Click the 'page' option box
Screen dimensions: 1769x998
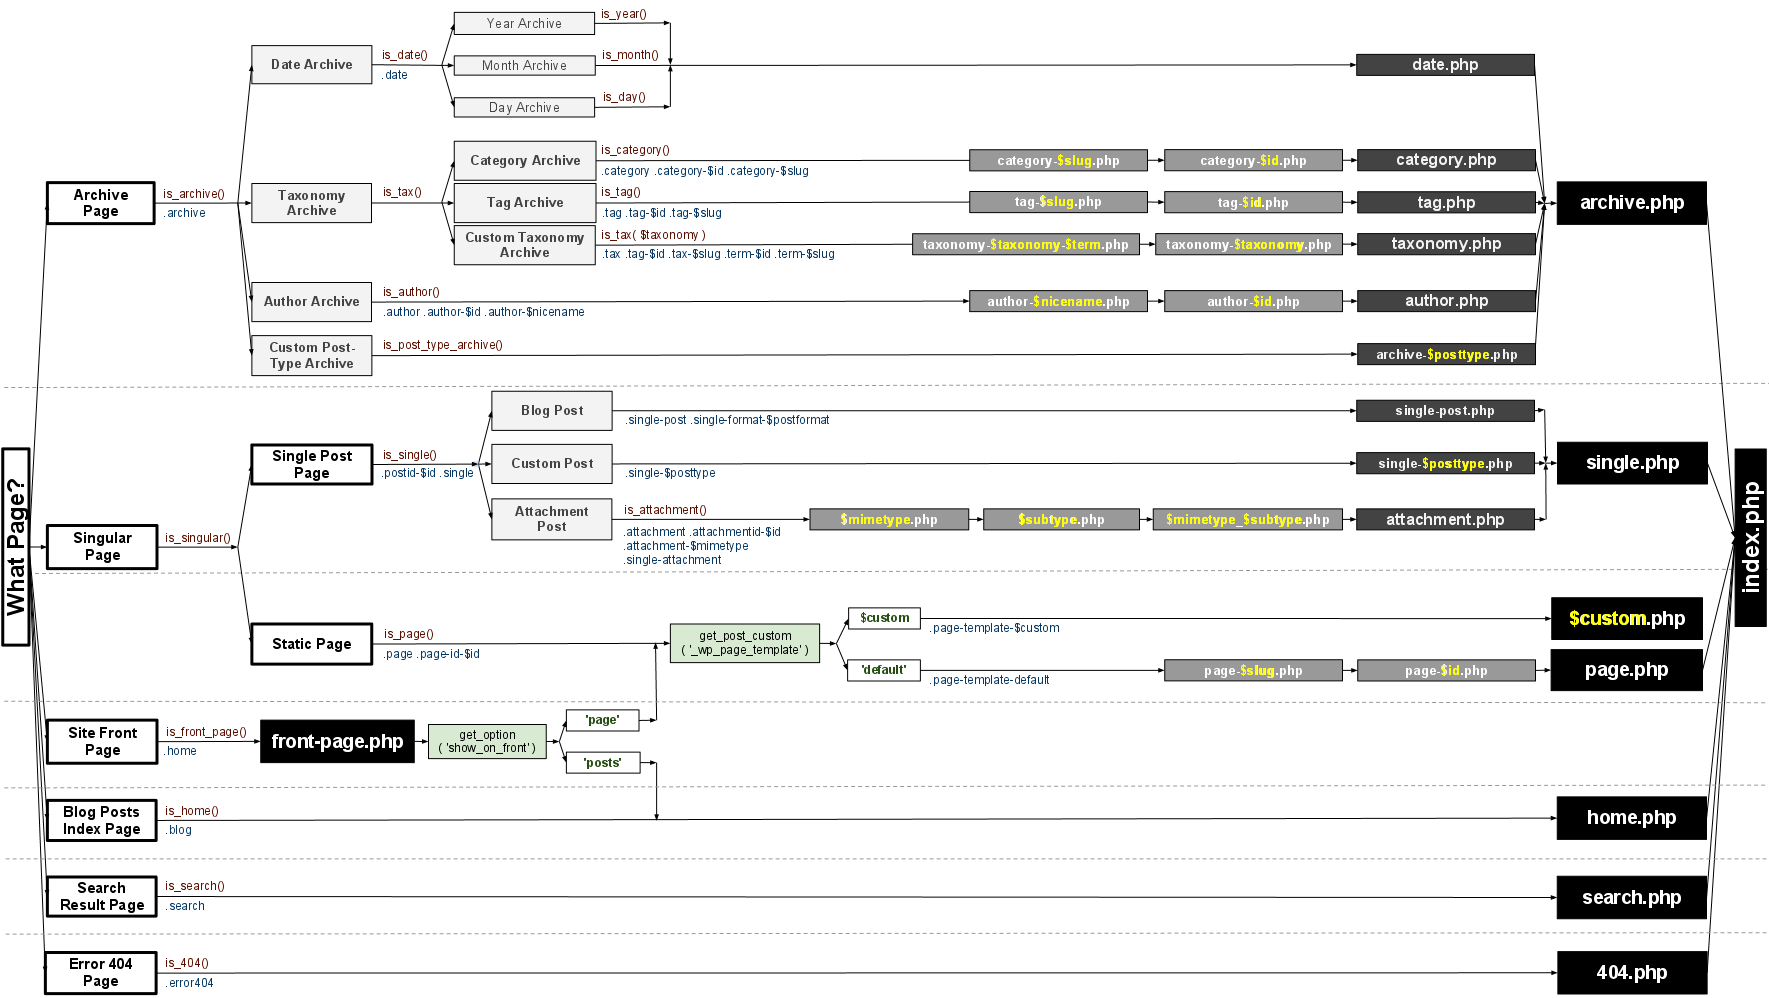point(602,720)
